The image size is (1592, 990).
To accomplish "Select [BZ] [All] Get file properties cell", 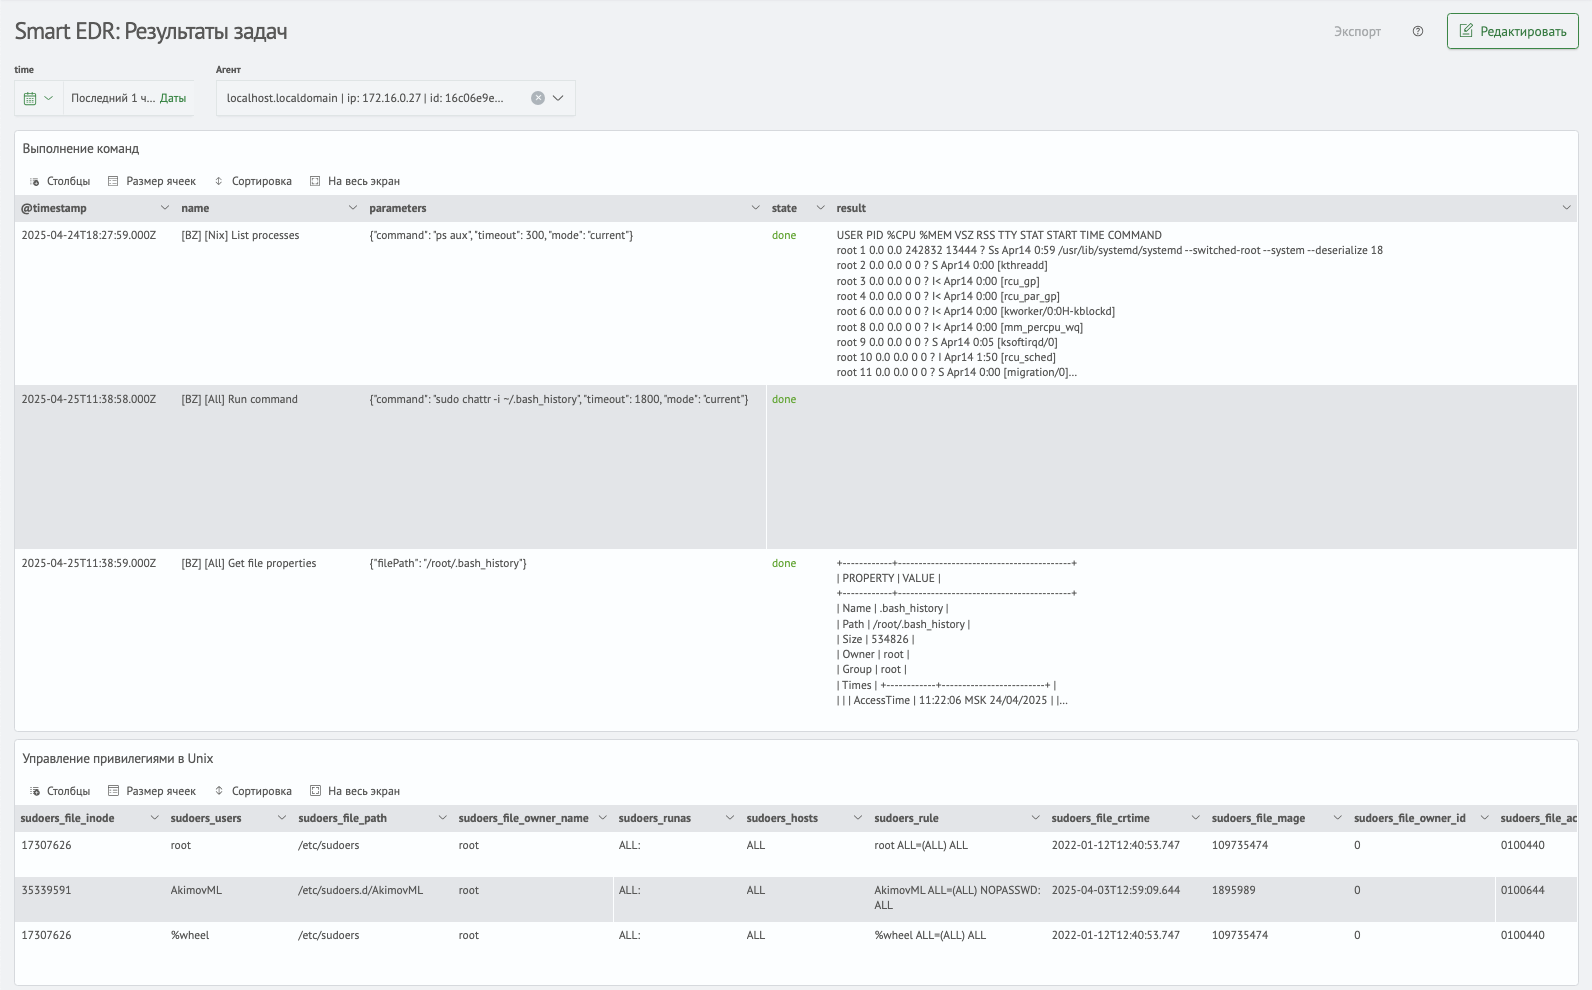I will coord(248,563).
